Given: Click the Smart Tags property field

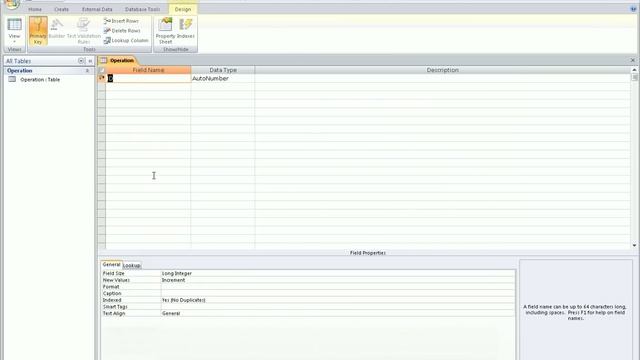Looking at the screenshot, I should pyautogui.click(x=338, y=307).
